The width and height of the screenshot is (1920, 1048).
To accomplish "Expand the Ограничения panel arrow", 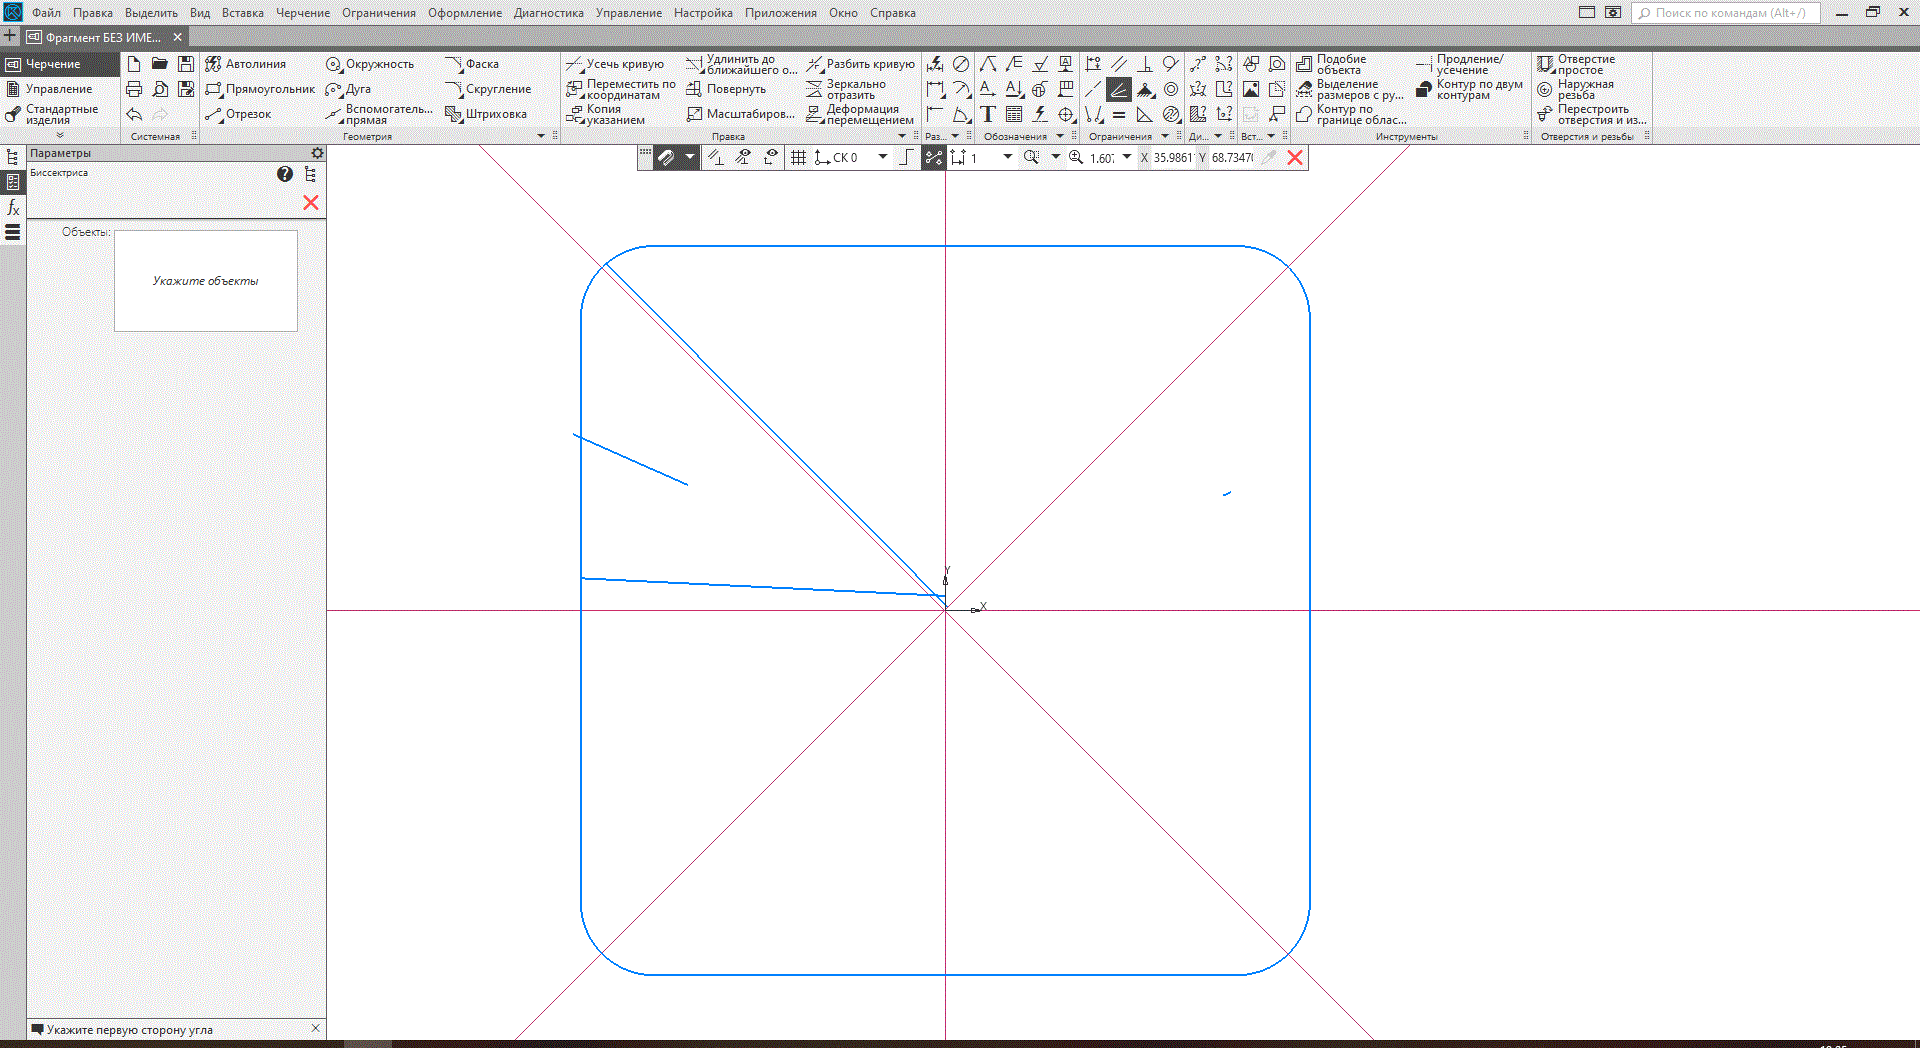I will [1165, 136].
